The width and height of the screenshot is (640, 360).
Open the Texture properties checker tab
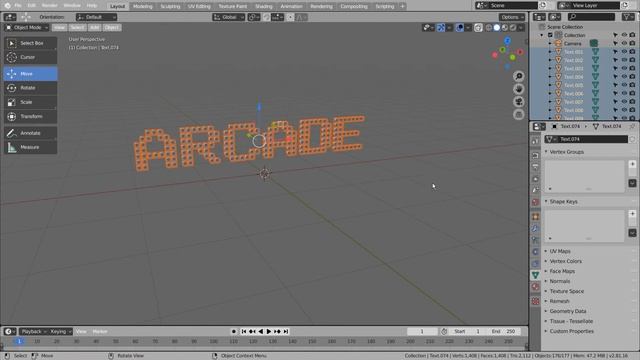[x=536, y=301]
